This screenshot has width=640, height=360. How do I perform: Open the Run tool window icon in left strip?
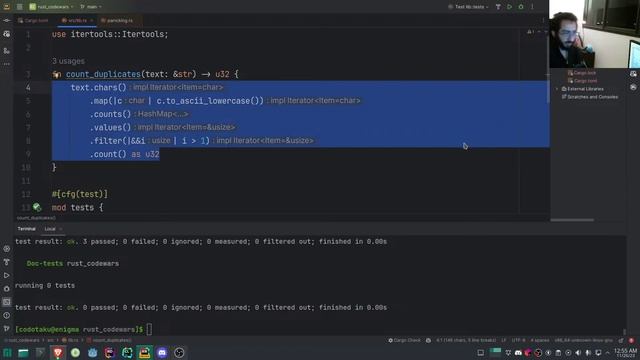click(7, 276)
